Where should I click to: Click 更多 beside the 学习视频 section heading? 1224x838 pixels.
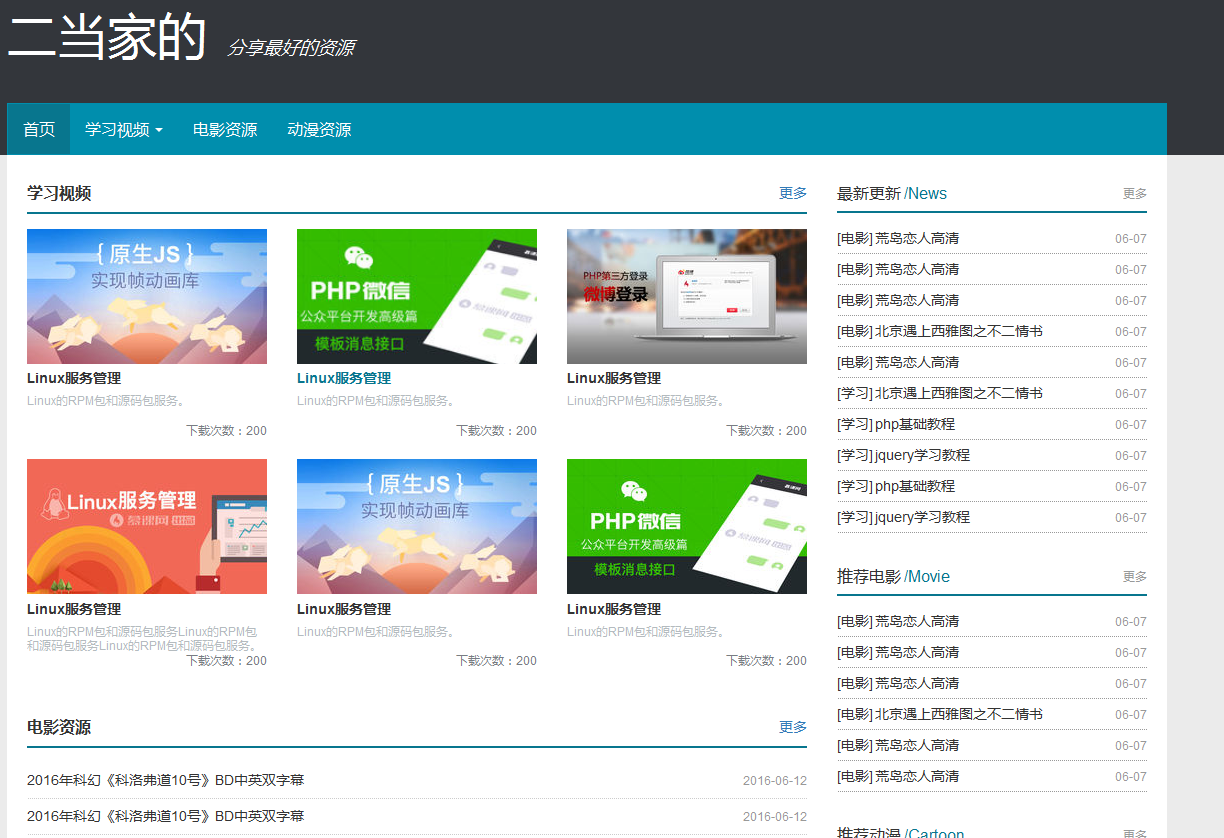793,193
